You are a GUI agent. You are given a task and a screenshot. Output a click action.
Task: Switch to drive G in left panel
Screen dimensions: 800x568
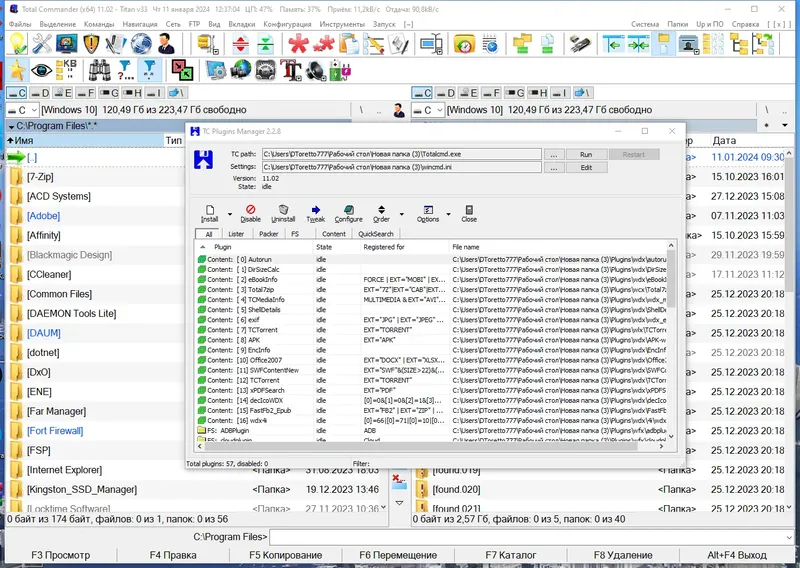(x=109, y=93)
